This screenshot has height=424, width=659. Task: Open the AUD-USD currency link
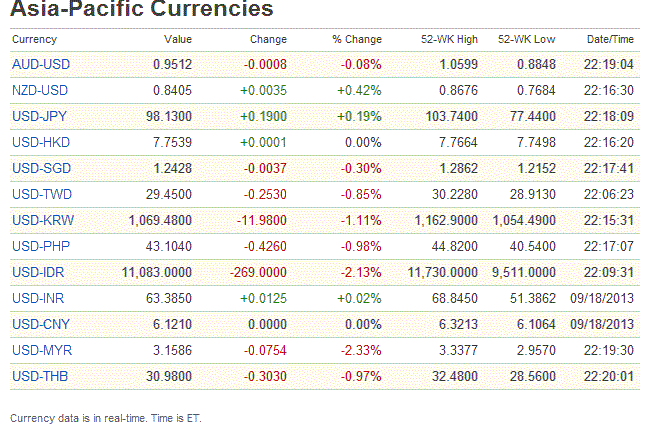click(41, 65)
